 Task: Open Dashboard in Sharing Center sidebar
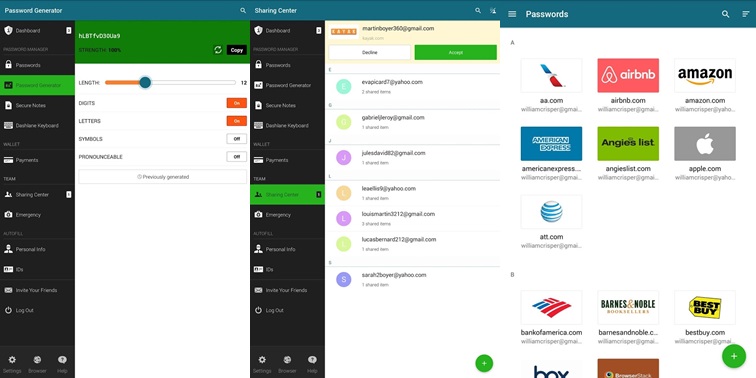(287, 30)
